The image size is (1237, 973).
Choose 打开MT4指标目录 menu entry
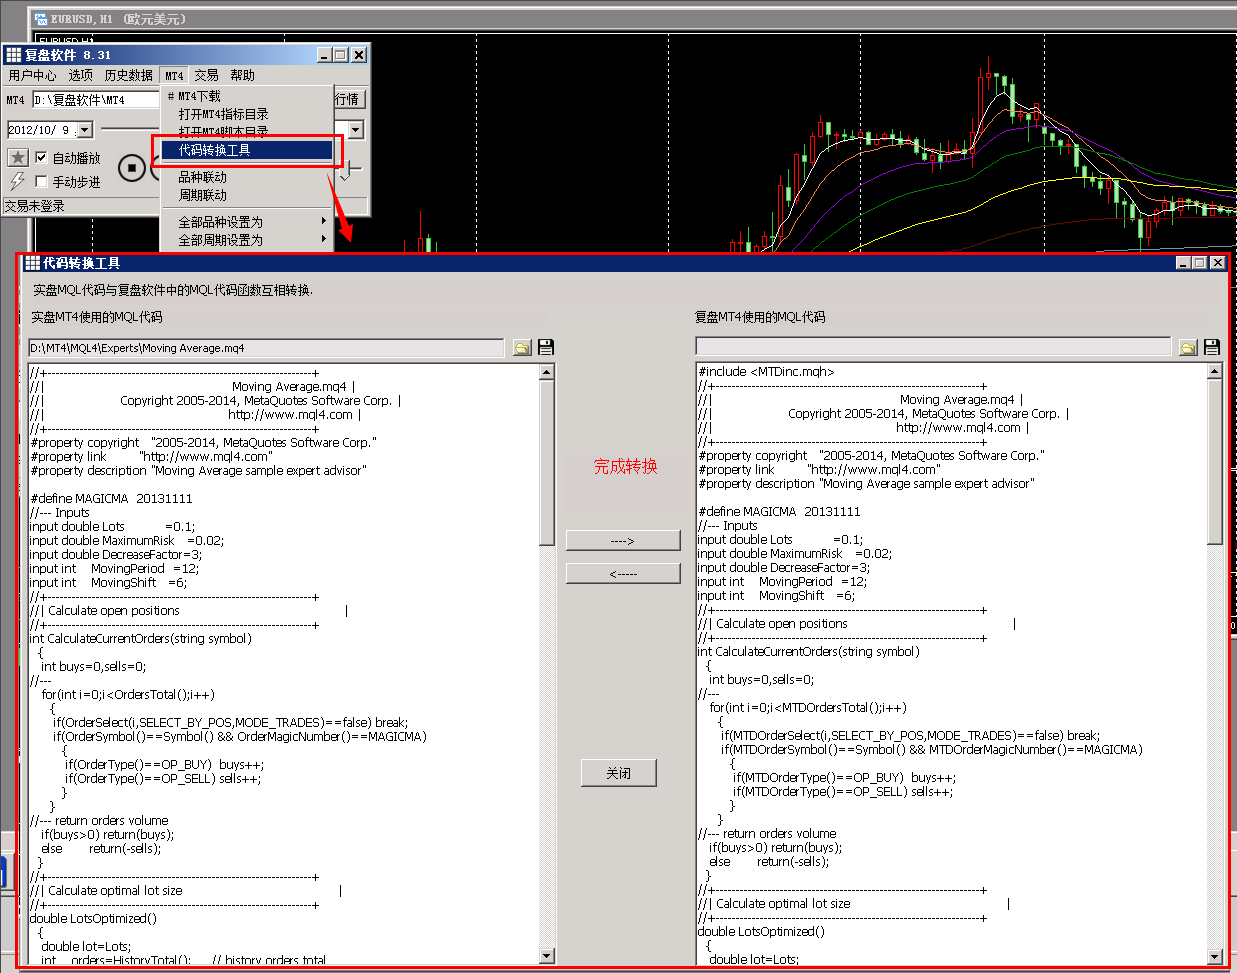[x=223, y=114]
